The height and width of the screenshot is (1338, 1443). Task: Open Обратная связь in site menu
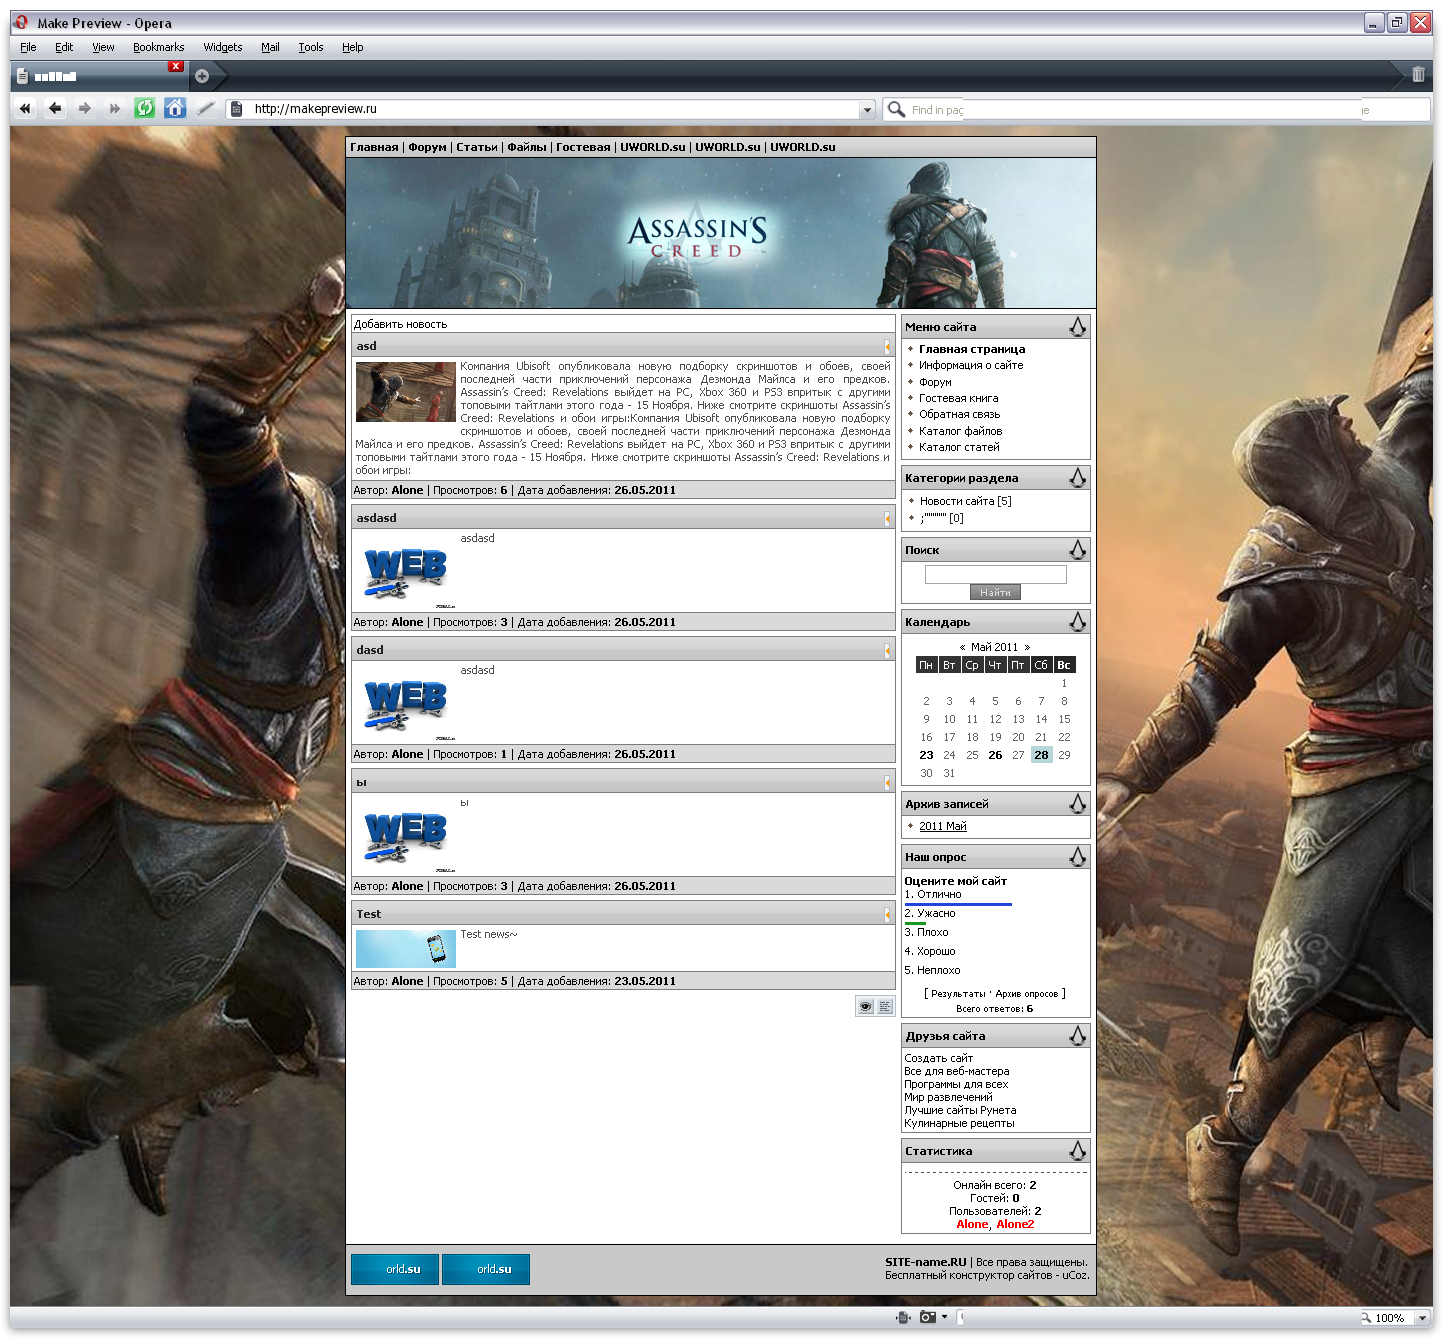959,414
